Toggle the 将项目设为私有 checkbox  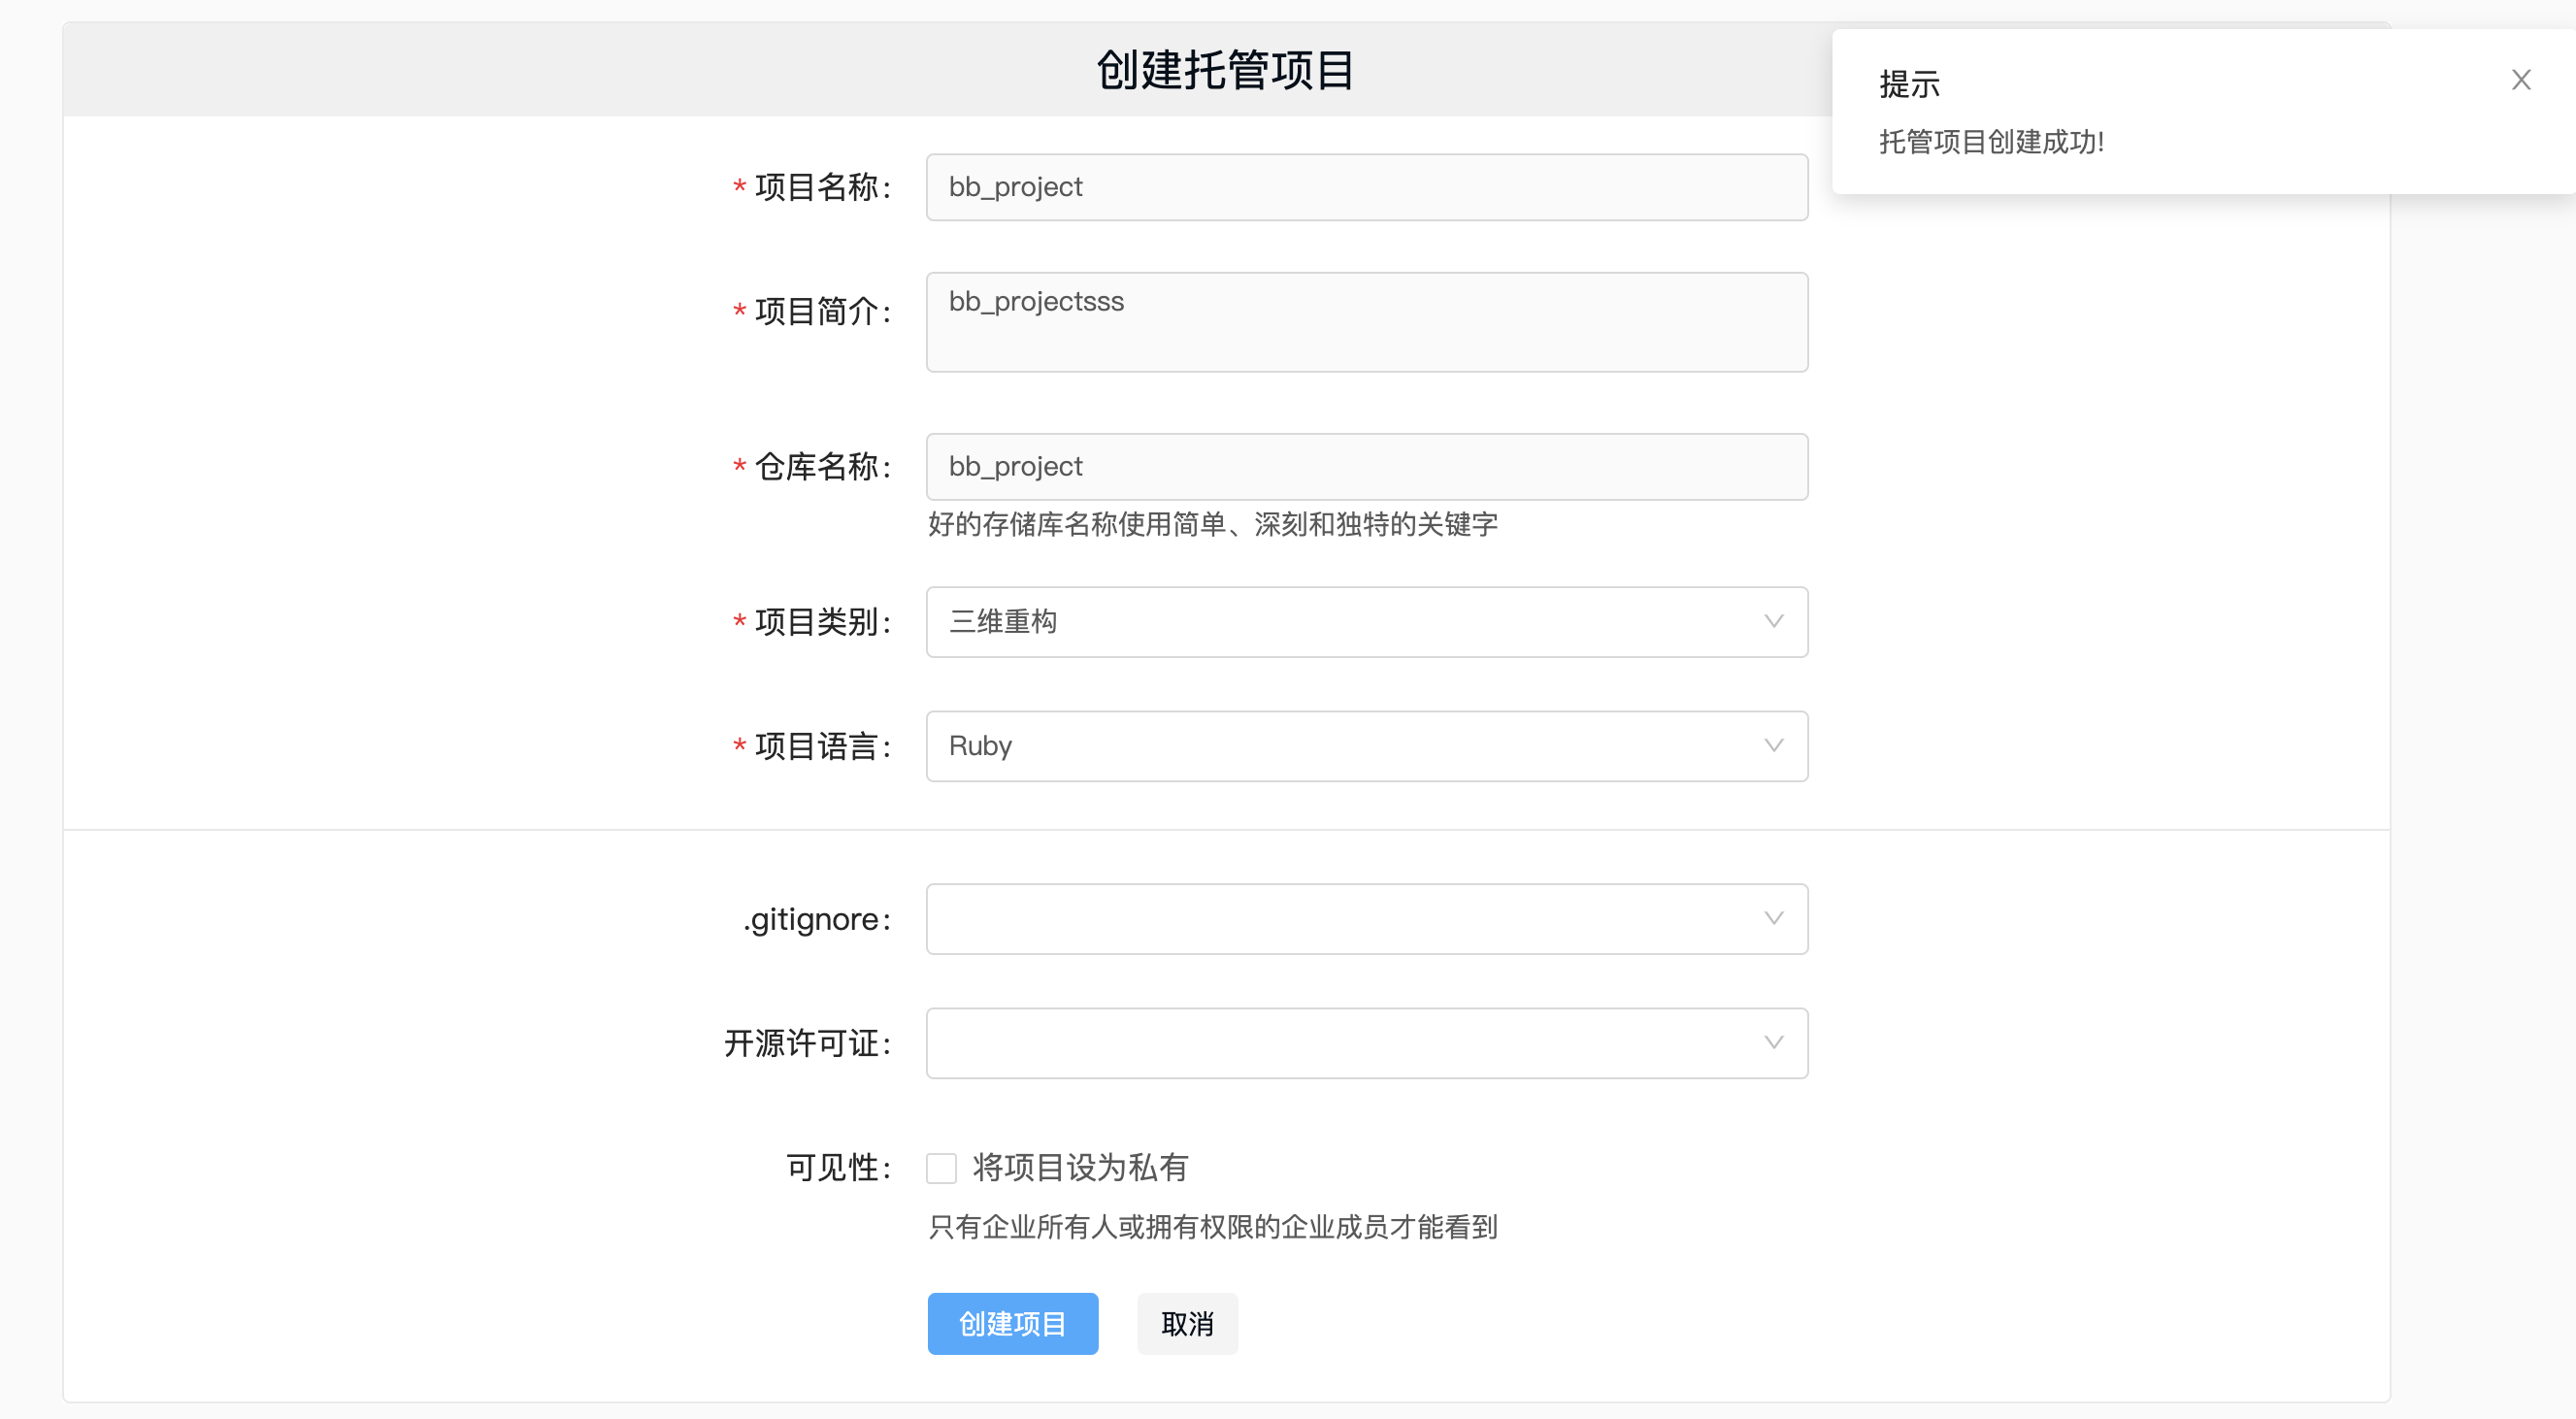[941, 1168]
